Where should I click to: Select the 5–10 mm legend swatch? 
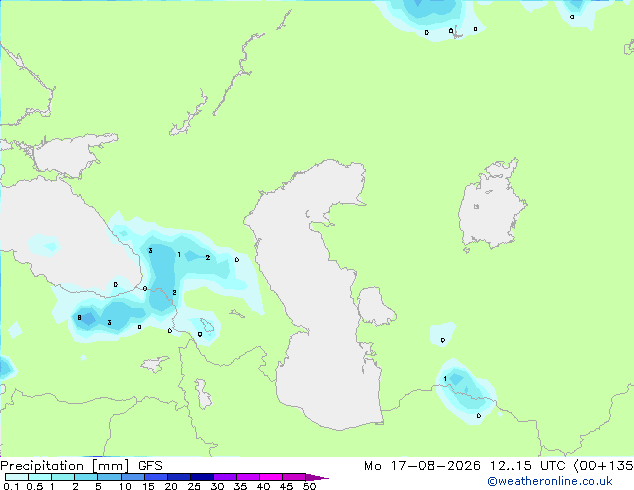109,477
